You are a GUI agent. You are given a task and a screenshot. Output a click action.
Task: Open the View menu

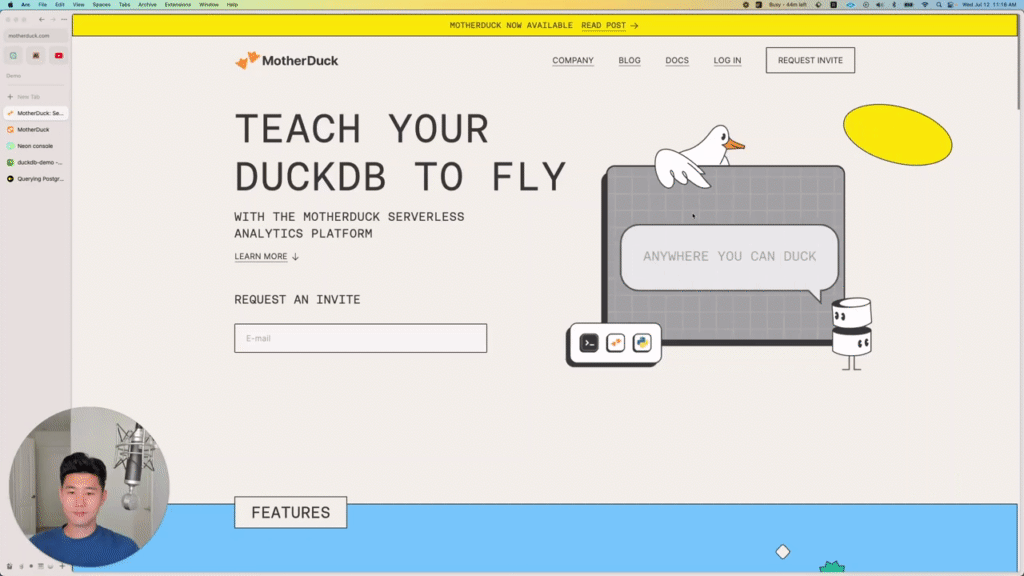[78, 5]
